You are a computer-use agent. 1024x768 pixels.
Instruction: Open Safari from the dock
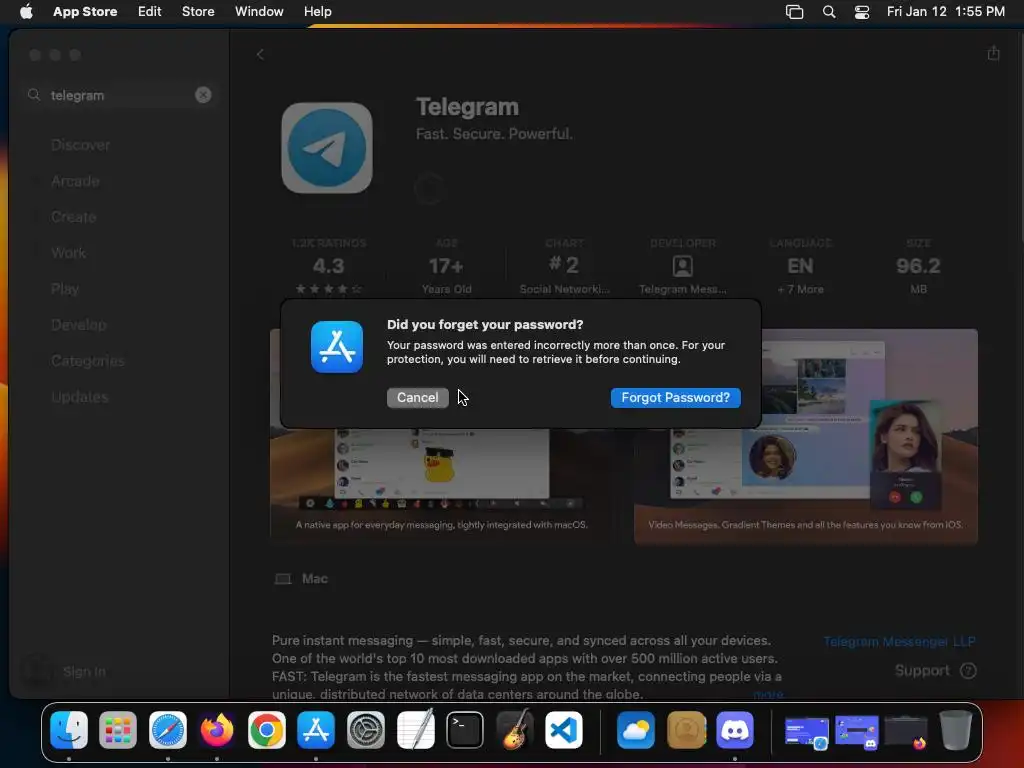click(x=168, y=730)
